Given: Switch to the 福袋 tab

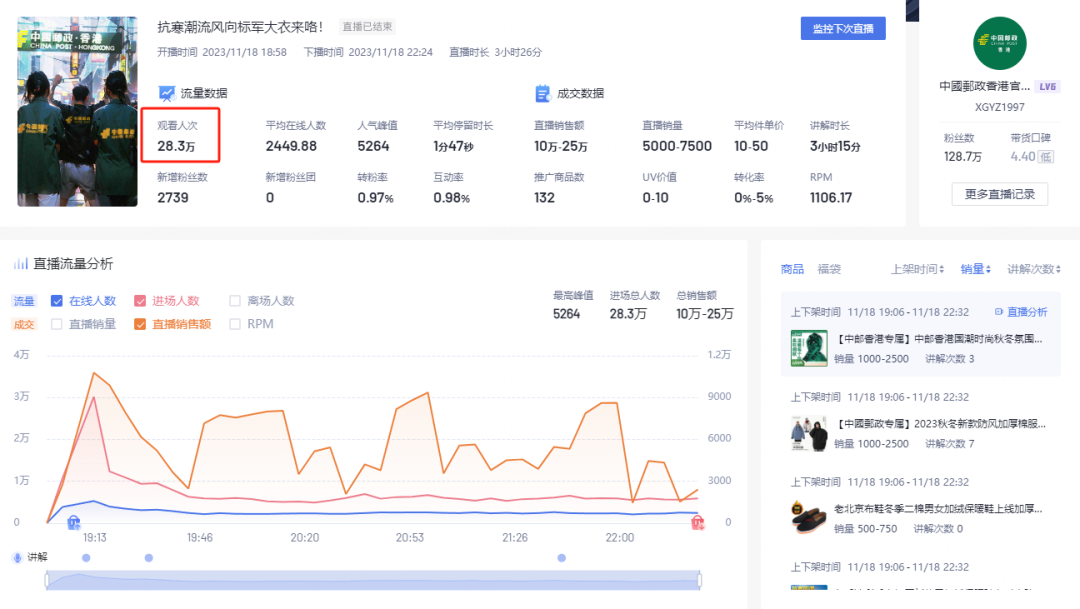Looking at the screenshot, I should (x=829, y=269).
